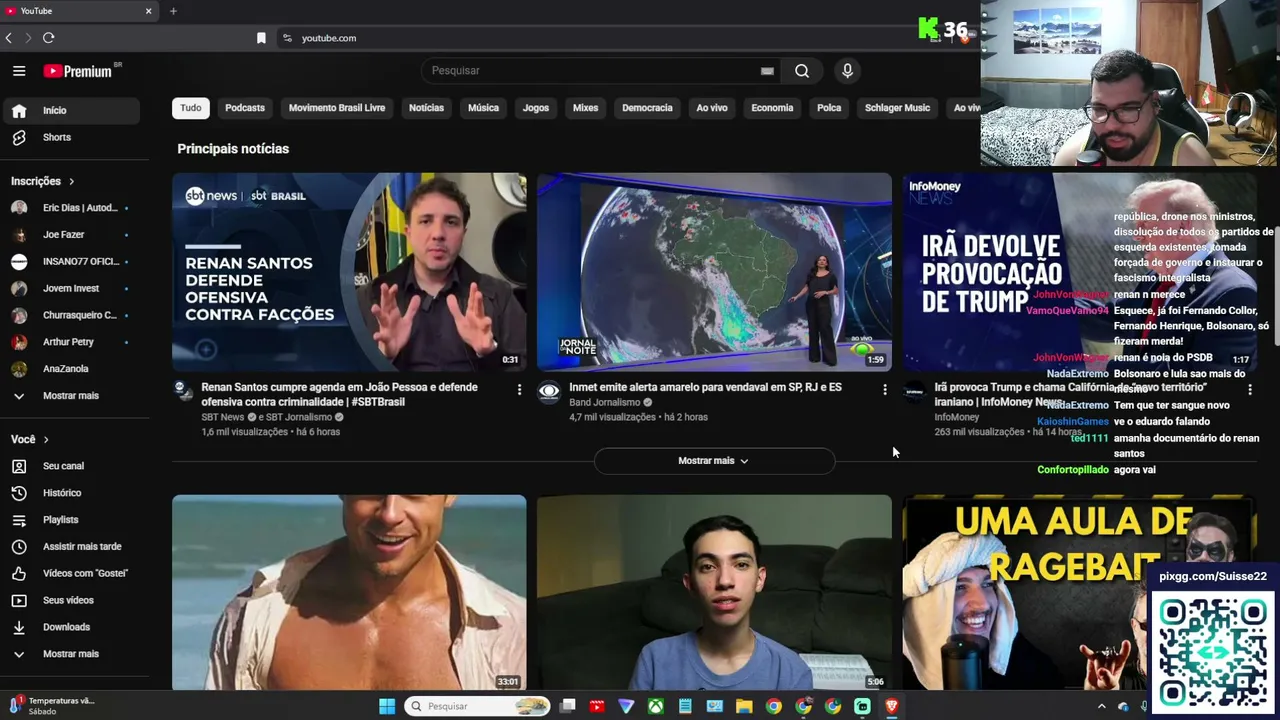Viewport: 1280px width, 720px height.
Task: Select the Mixes filter chip
Action: pos(585,108)
